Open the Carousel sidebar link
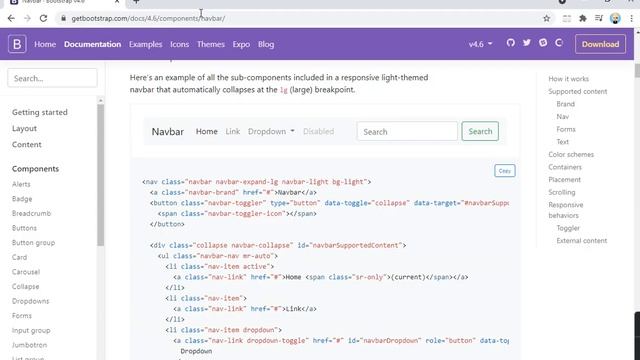This screenshot has width=640, height=360. [26, 272]
